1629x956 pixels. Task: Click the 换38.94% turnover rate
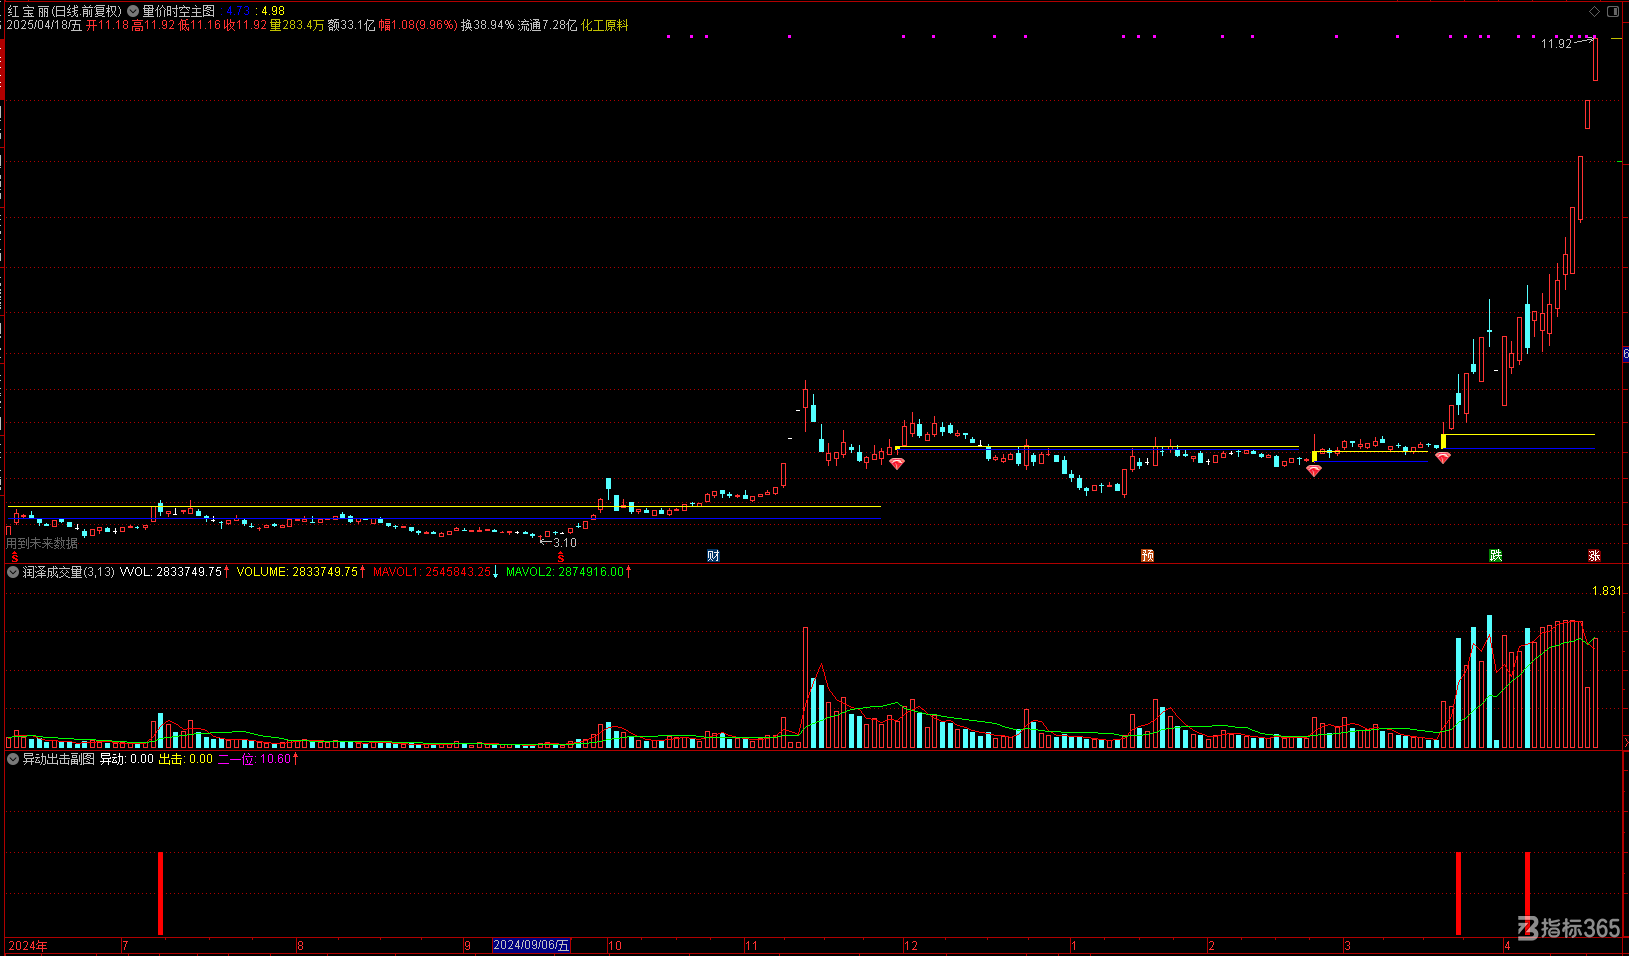(487, 25)
